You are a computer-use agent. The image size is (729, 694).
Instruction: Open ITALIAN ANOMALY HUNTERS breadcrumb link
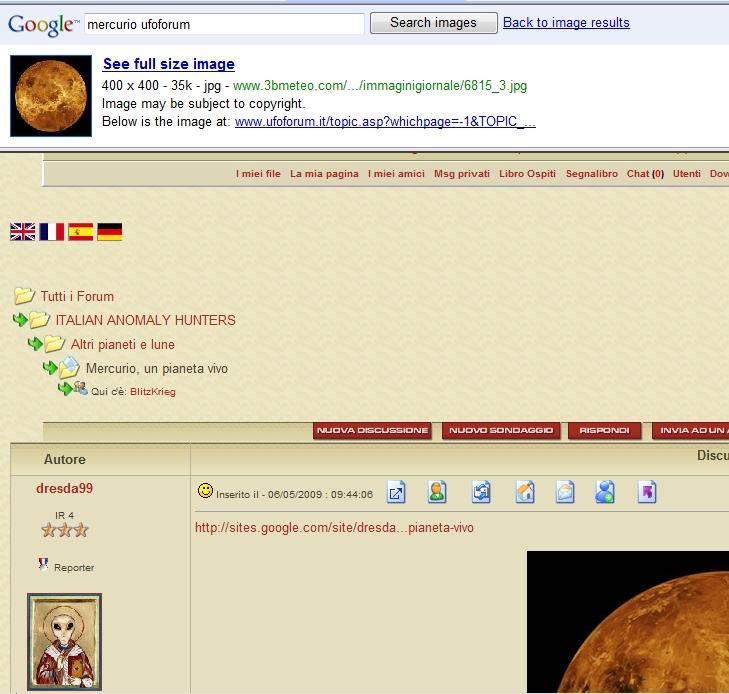pyautogui.click(x=146, y=320)
